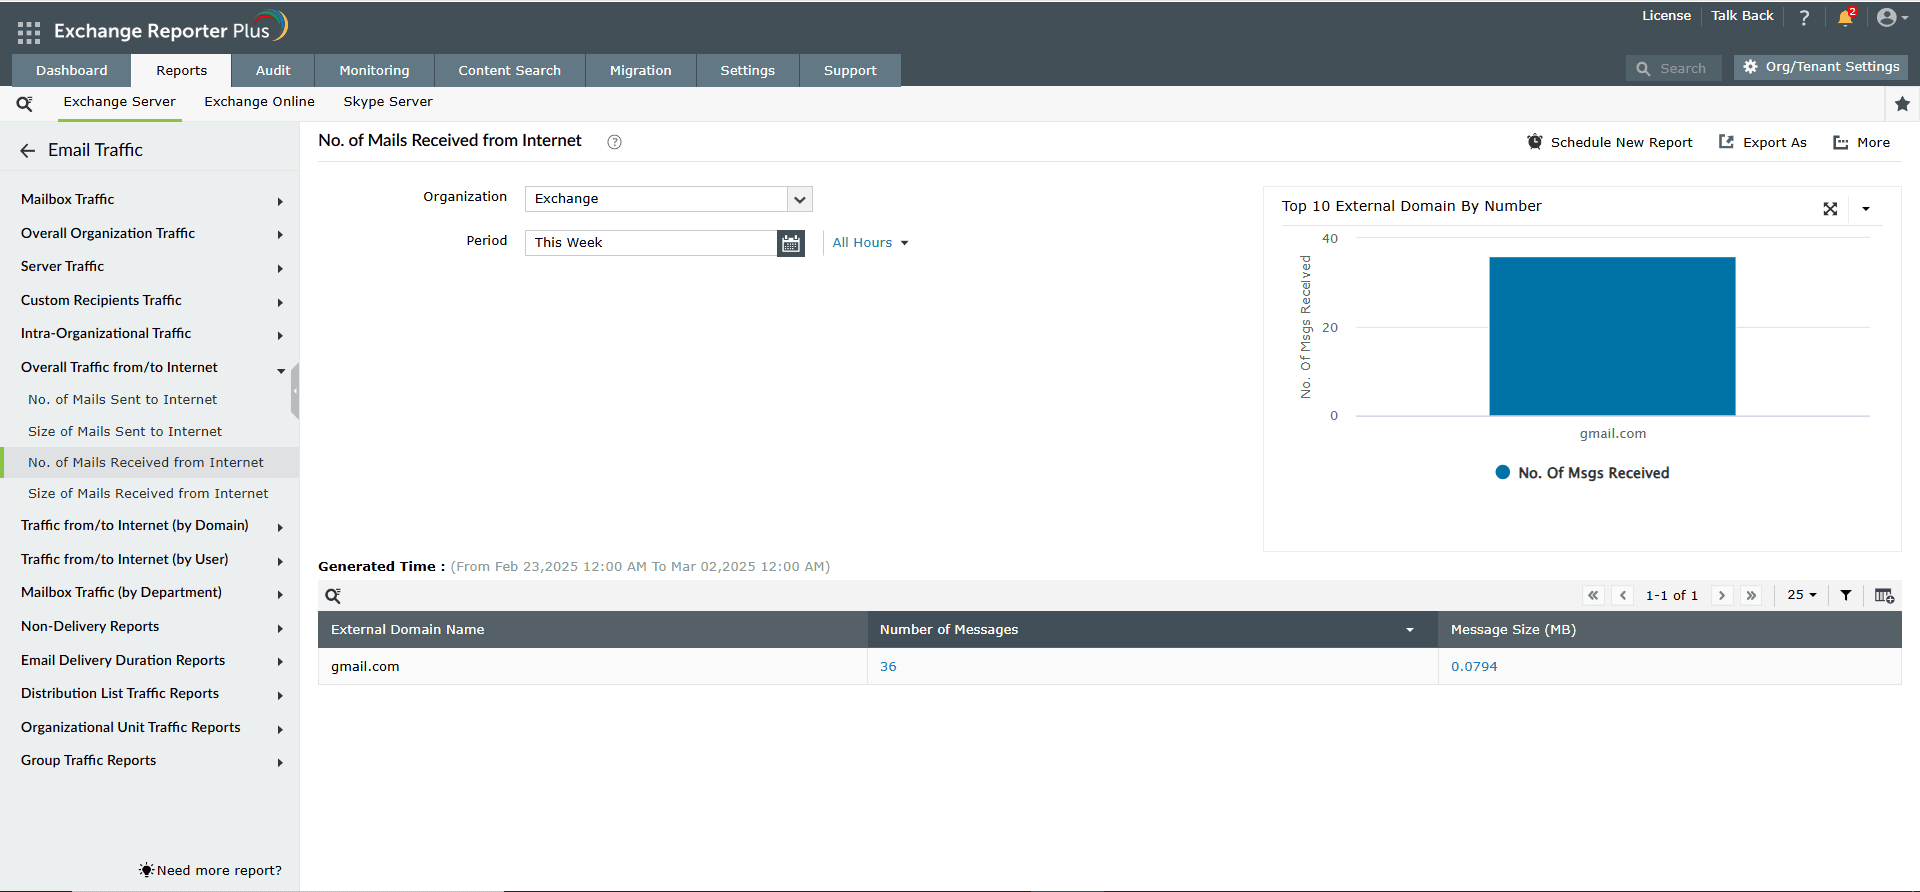Open the Migration tab
This screenshot has height=892, width=1920.
641,71
